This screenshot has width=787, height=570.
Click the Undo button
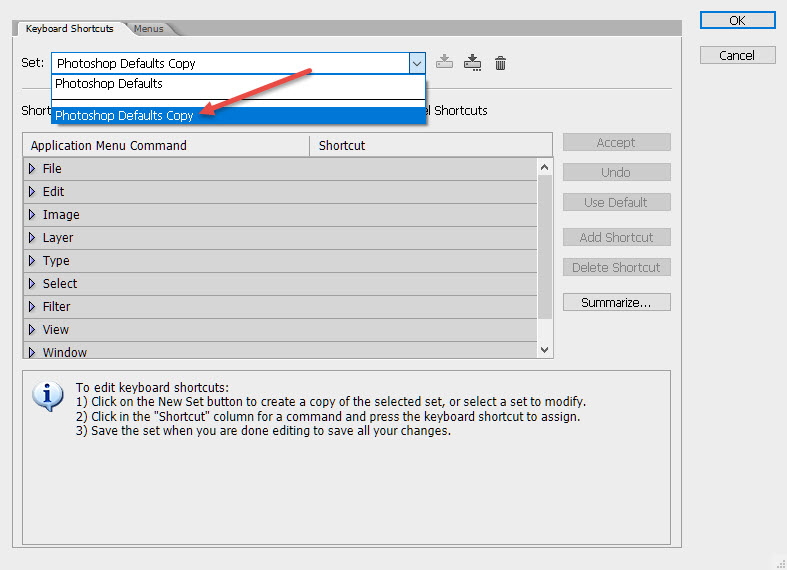pos(616,173)
